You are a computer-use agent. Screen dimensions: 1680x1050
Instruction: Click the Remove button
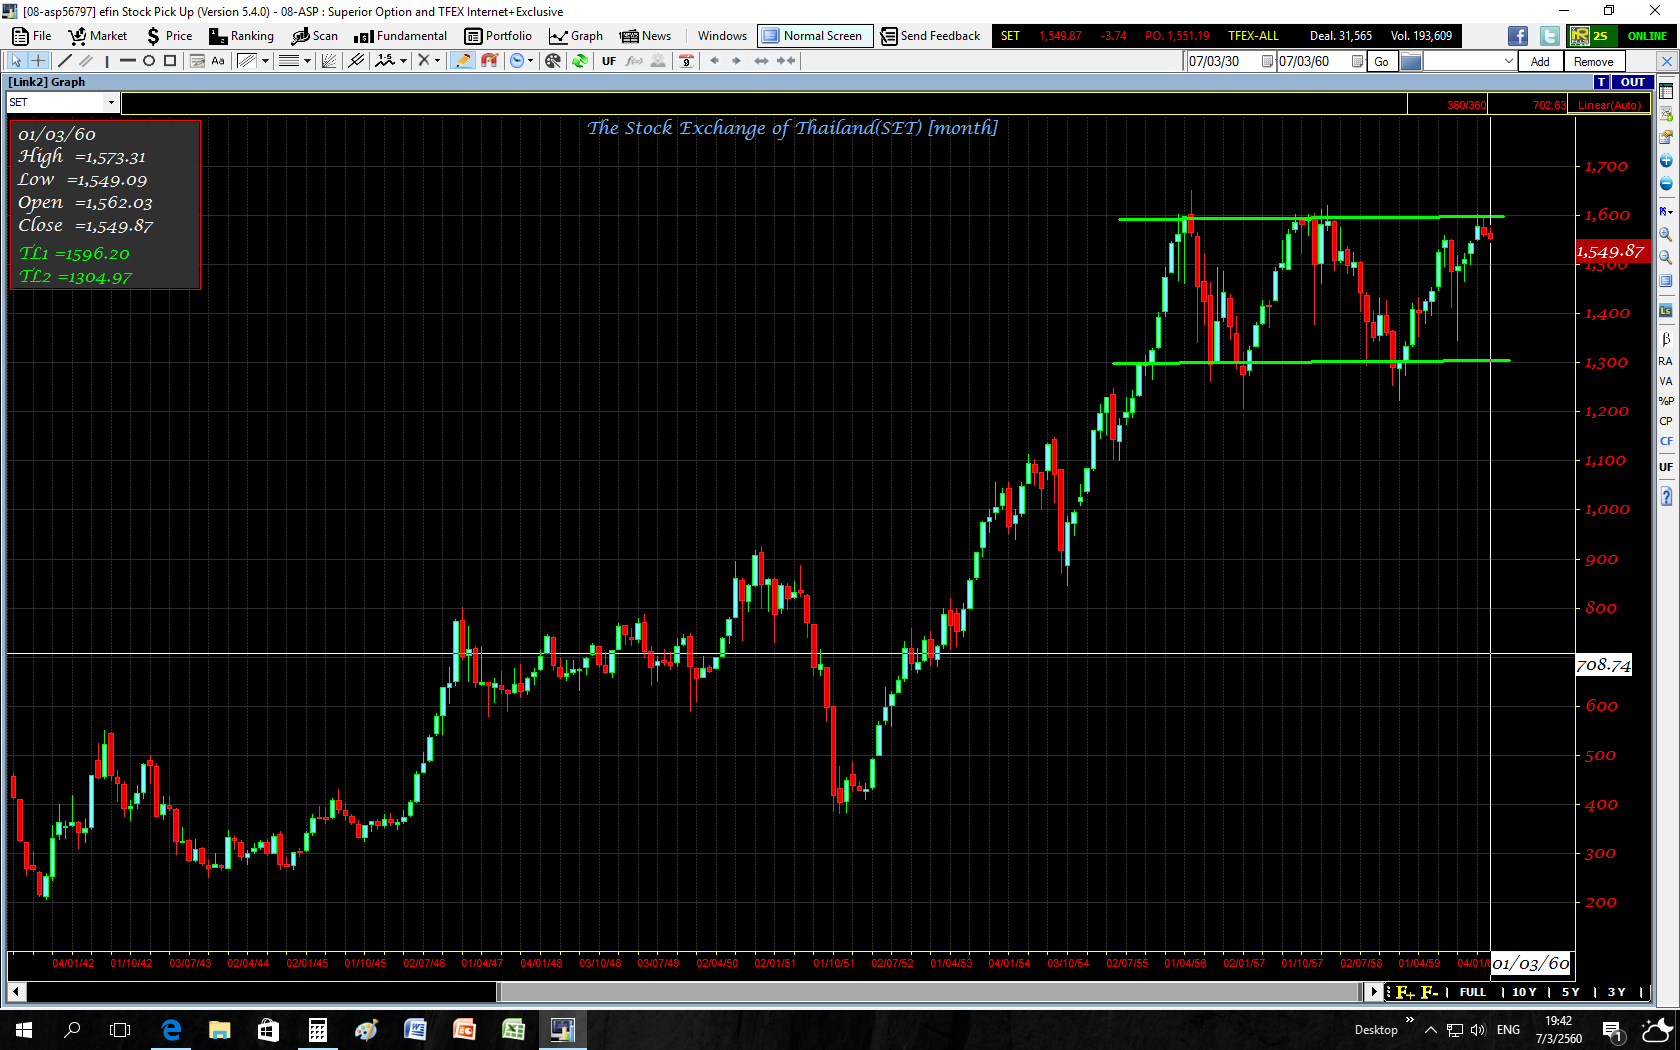[1593, 62]
